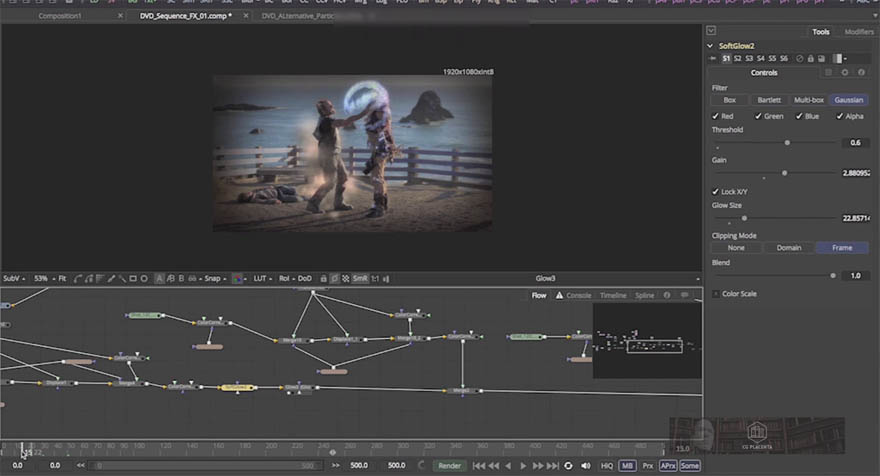Viewport: 880px width, 476px height.
Task: Collapse the SoftGlow2 tool header
Action: pos(710,46)
